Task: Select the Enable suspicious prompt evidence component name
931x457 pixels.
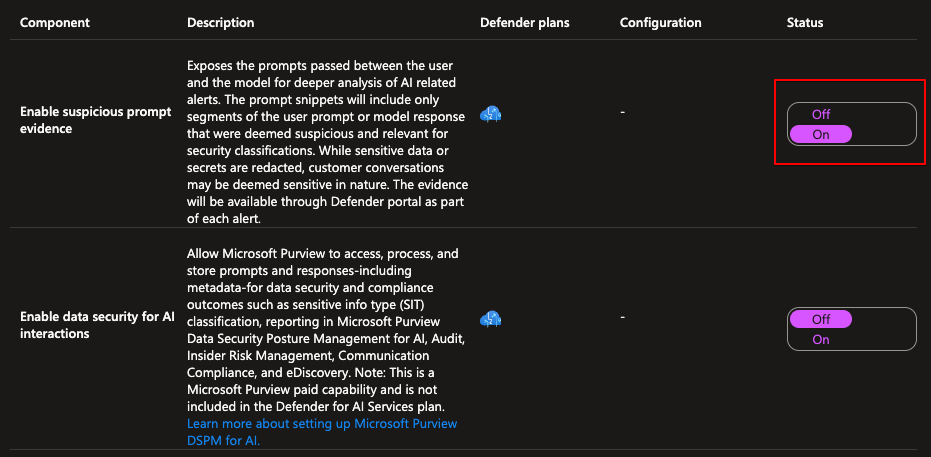Action: coord(96,120)
